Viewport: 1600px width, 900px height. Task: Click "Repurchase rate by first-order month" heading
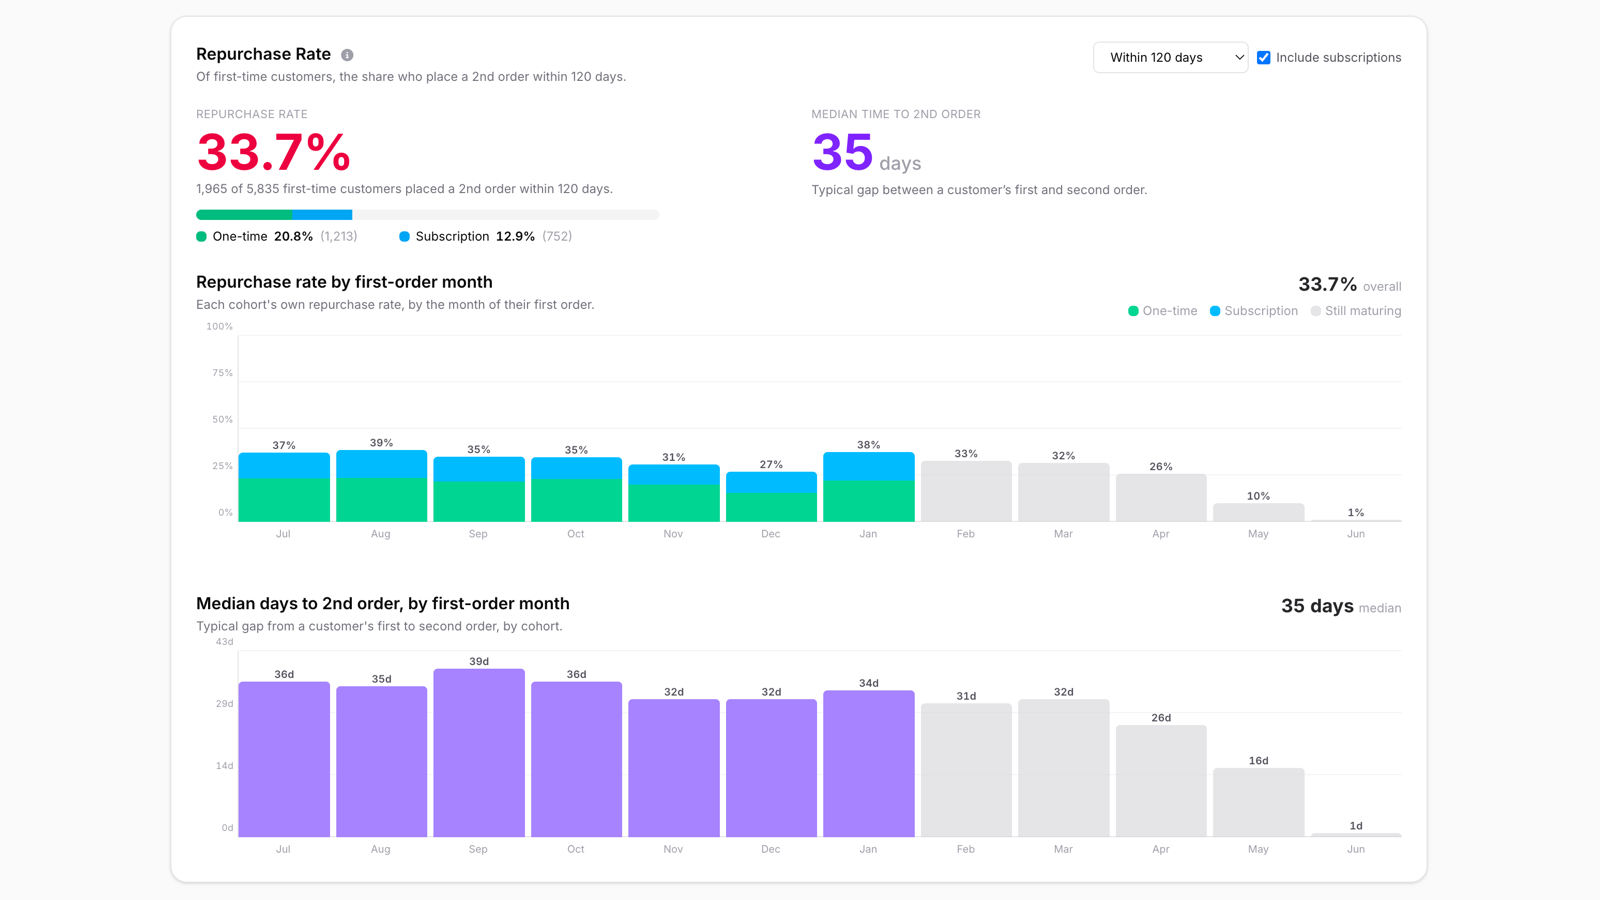click(x=344, y=282)
